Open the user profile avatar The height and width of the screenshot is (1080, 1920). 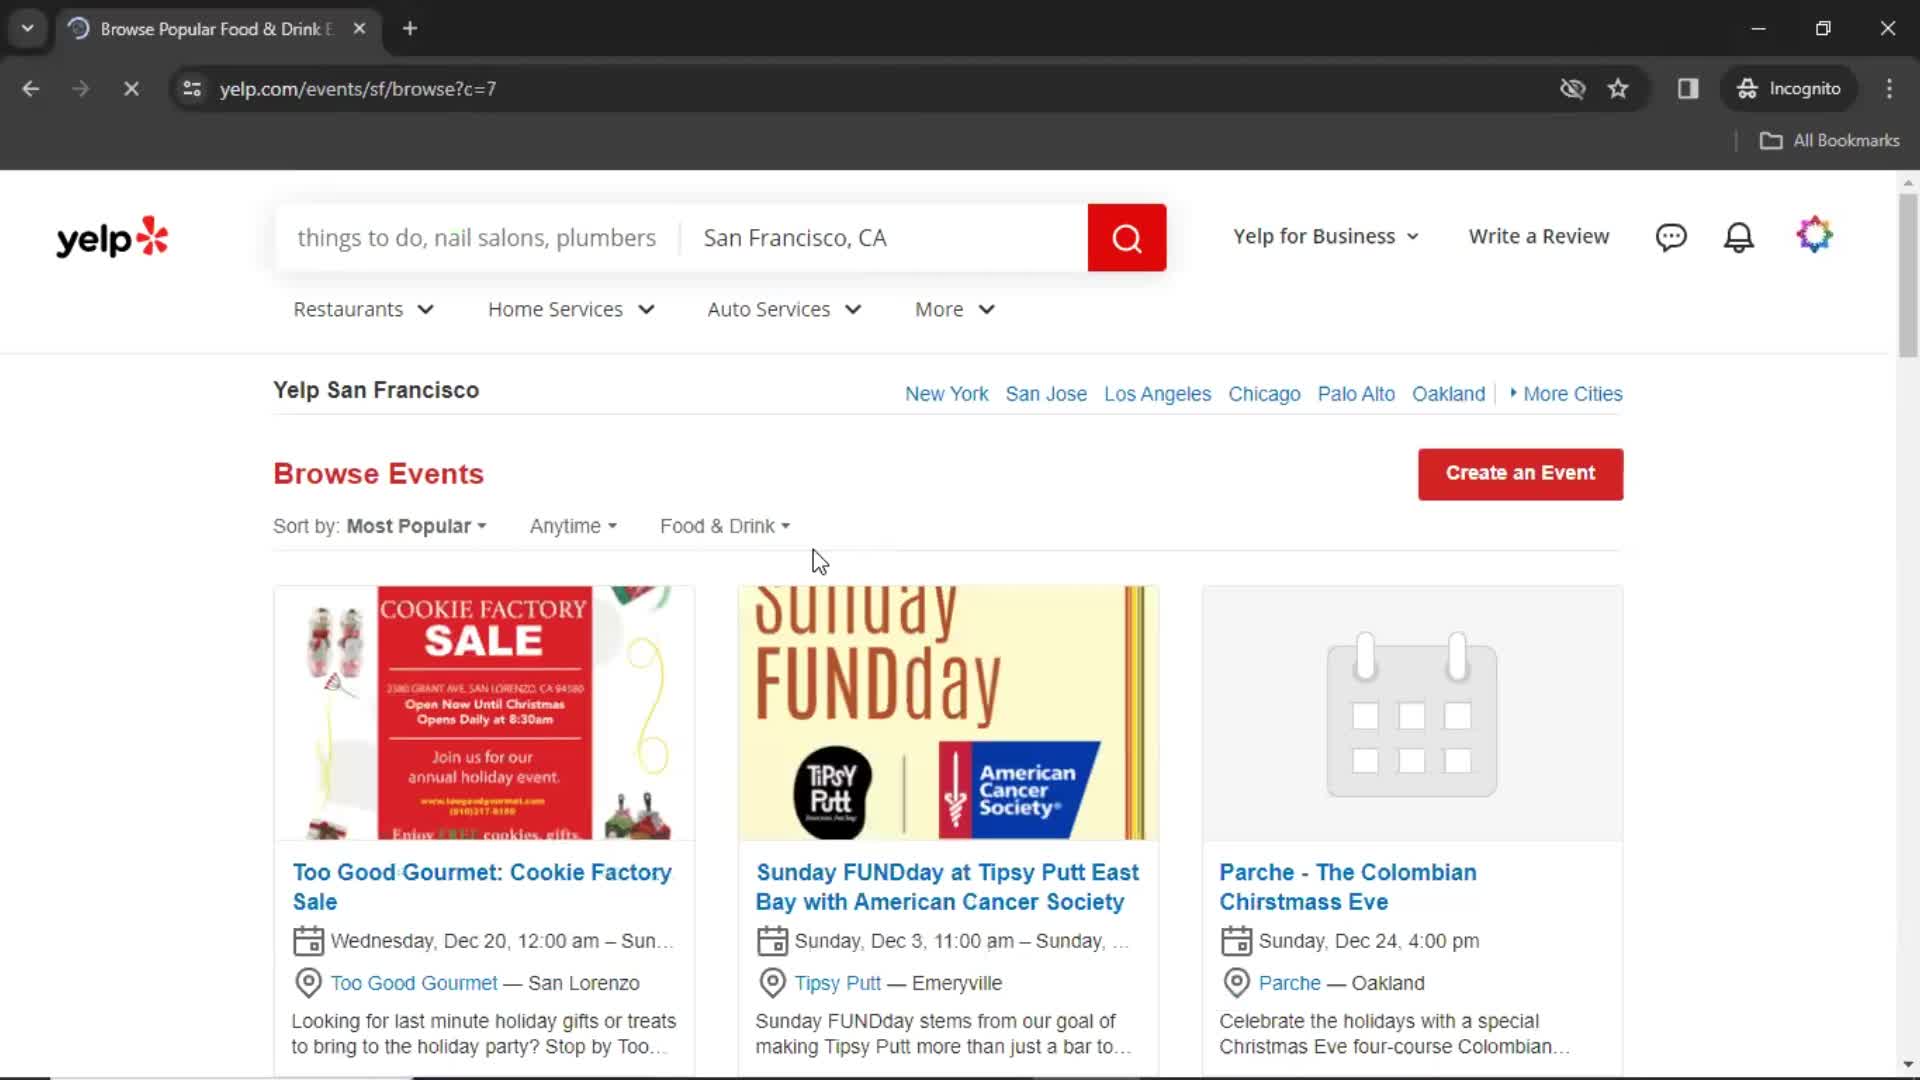(x=1814, y=236)
